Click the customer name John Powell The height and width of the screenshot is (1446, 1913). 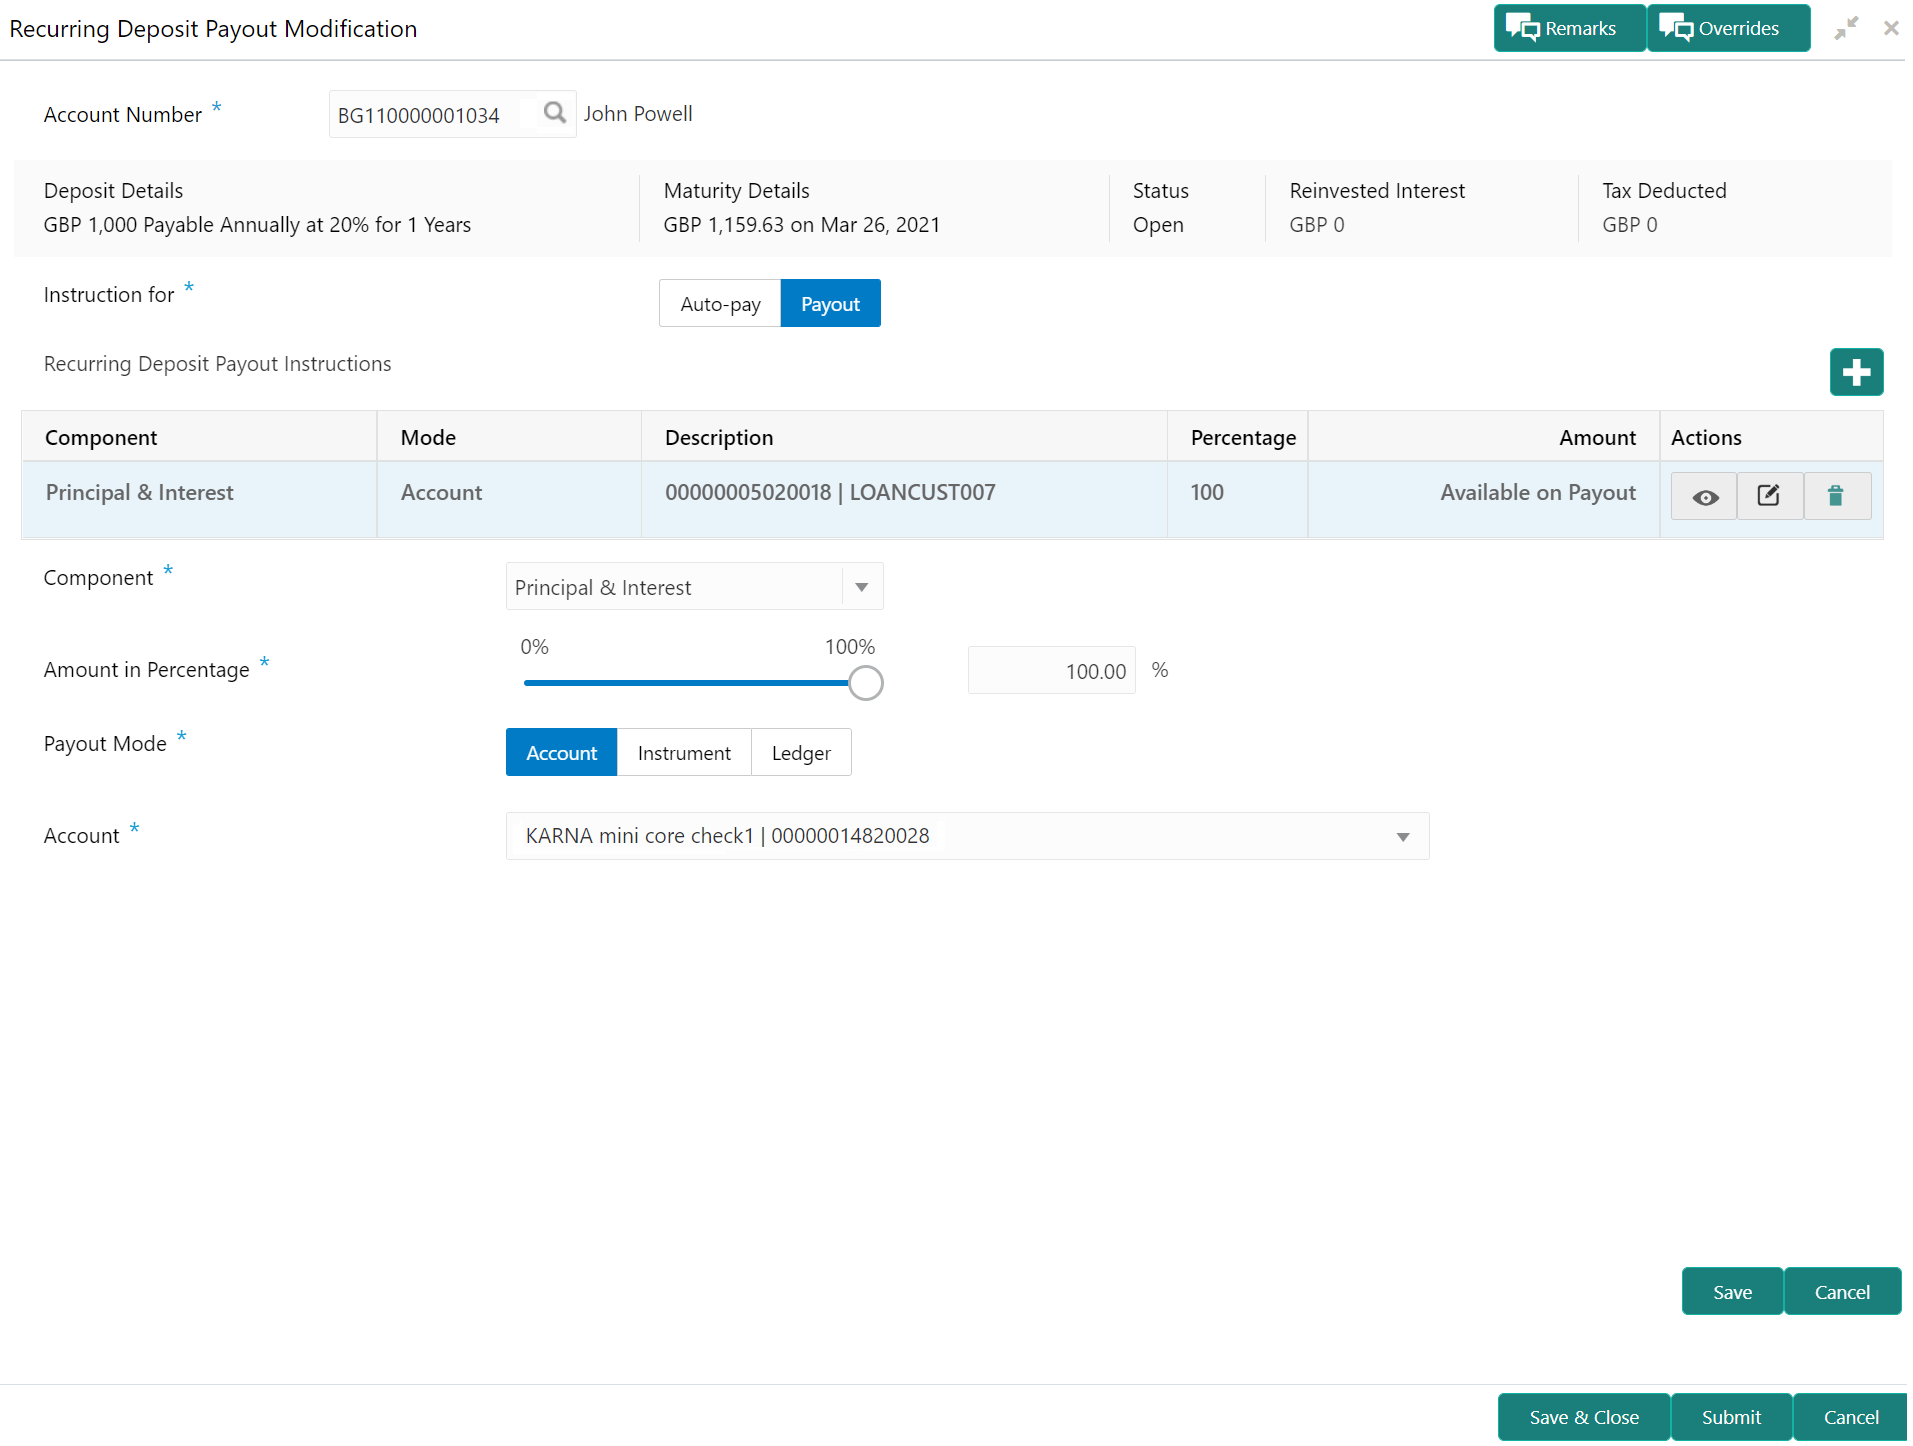coord(638,114)
